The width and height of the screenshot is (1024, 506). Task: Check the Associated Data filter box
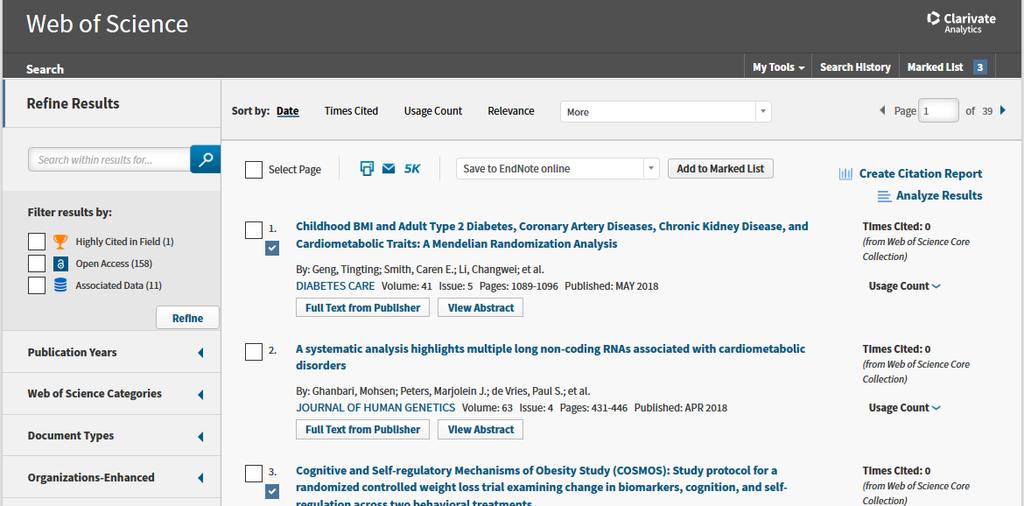37,285
